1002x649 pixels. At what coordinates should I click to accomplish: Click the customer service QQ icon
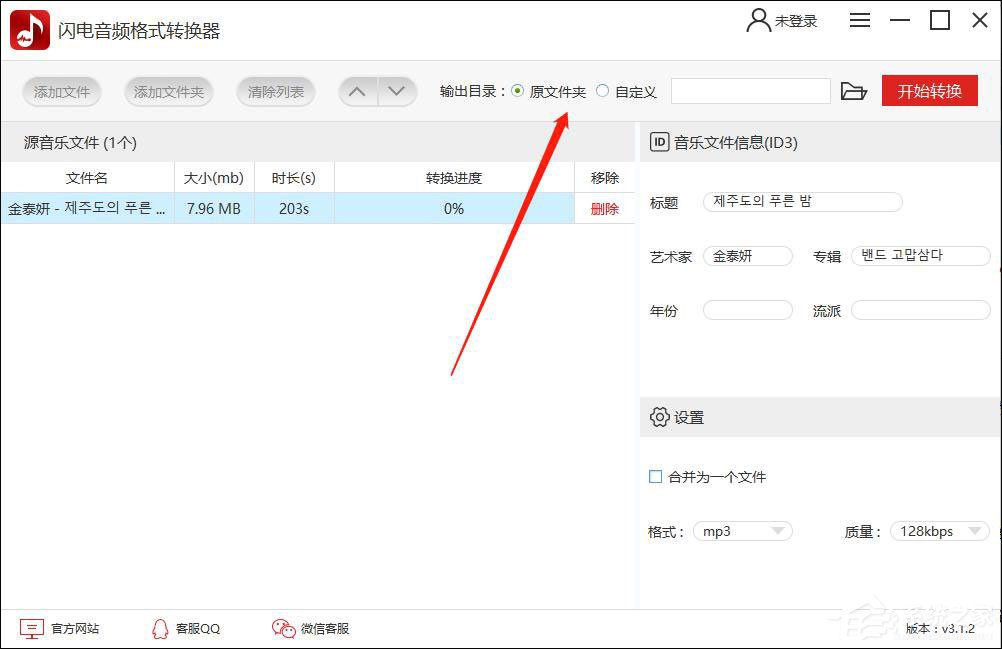pyautogui.click(x=160, y=628)
